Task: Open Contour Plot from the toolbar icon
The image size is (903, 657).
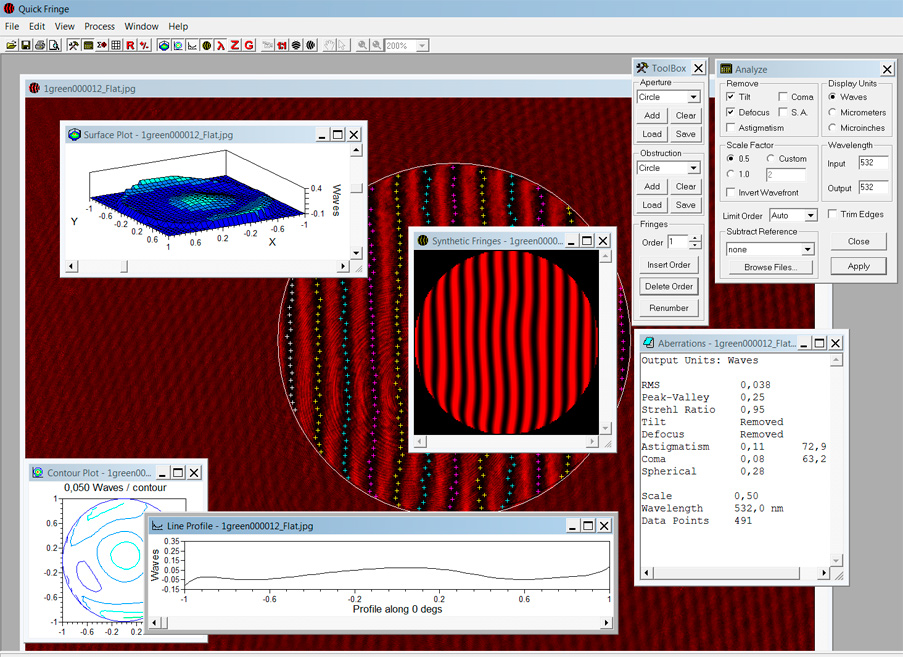Action: 178,45
